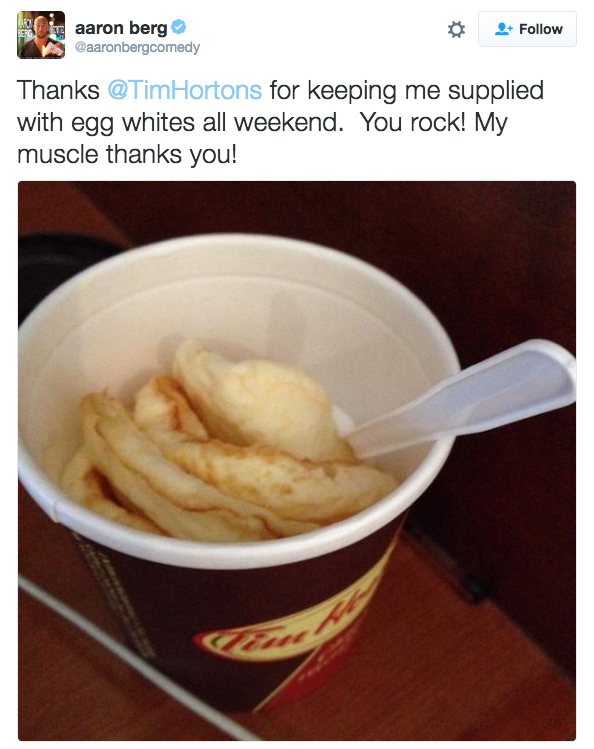Click "muscle thanks you!" tweet line
Screen dimensions: 594x749
(127, 155)
